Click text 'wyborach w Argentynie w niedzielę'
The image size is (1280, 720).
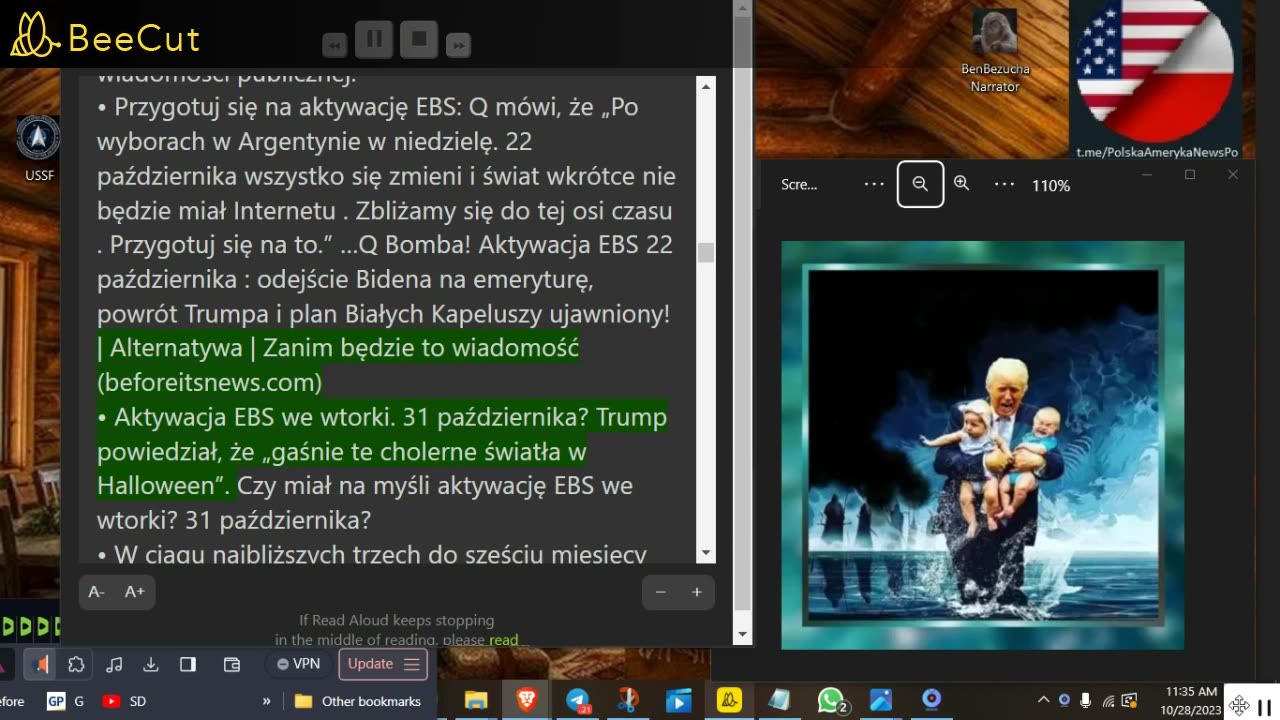click(297, 142)
